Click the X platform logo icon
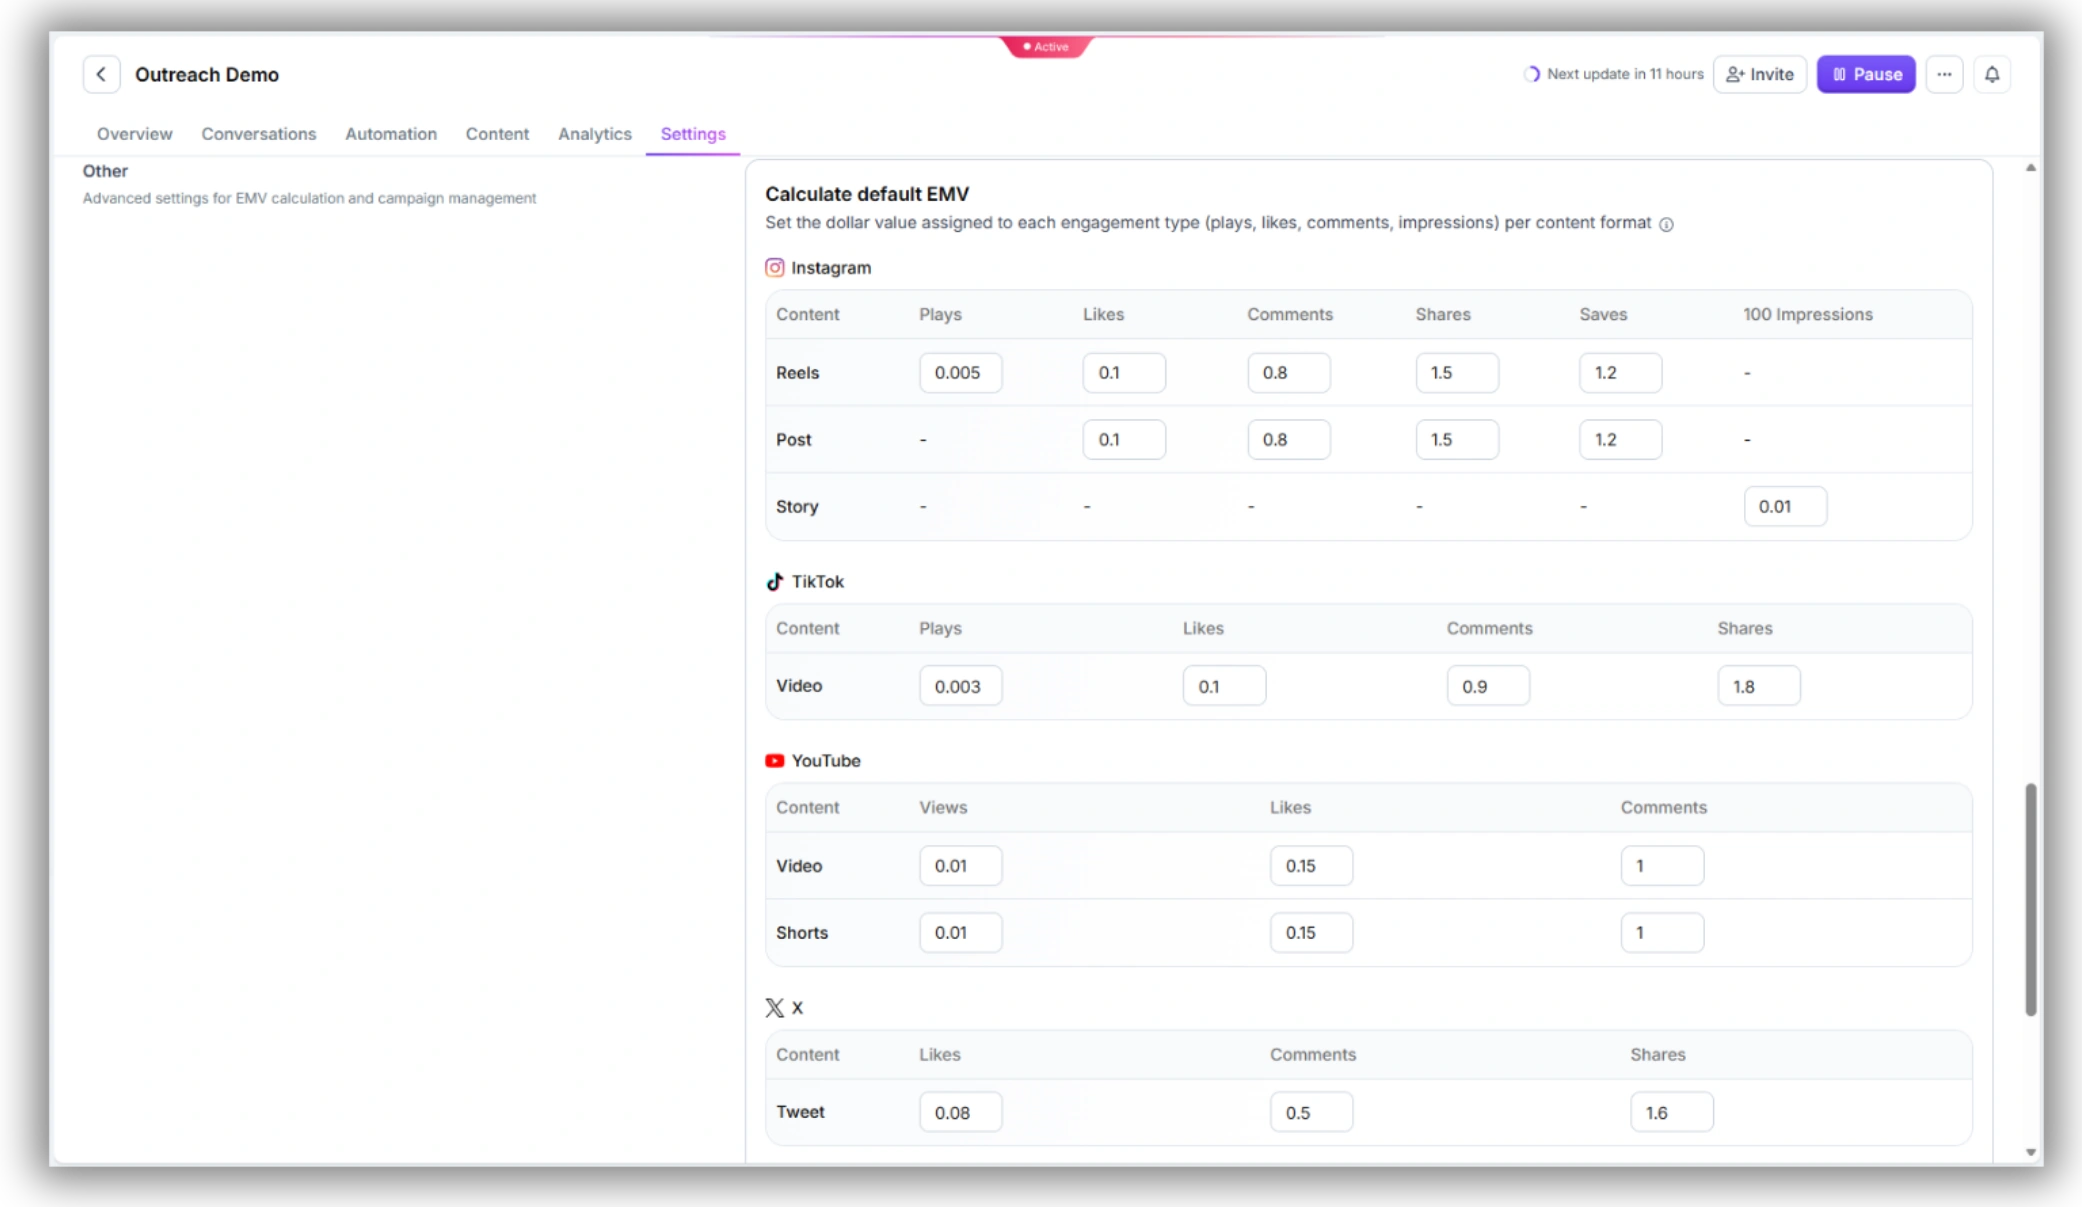This screenshot has height=1207, width=2082. pos(774,1008)
